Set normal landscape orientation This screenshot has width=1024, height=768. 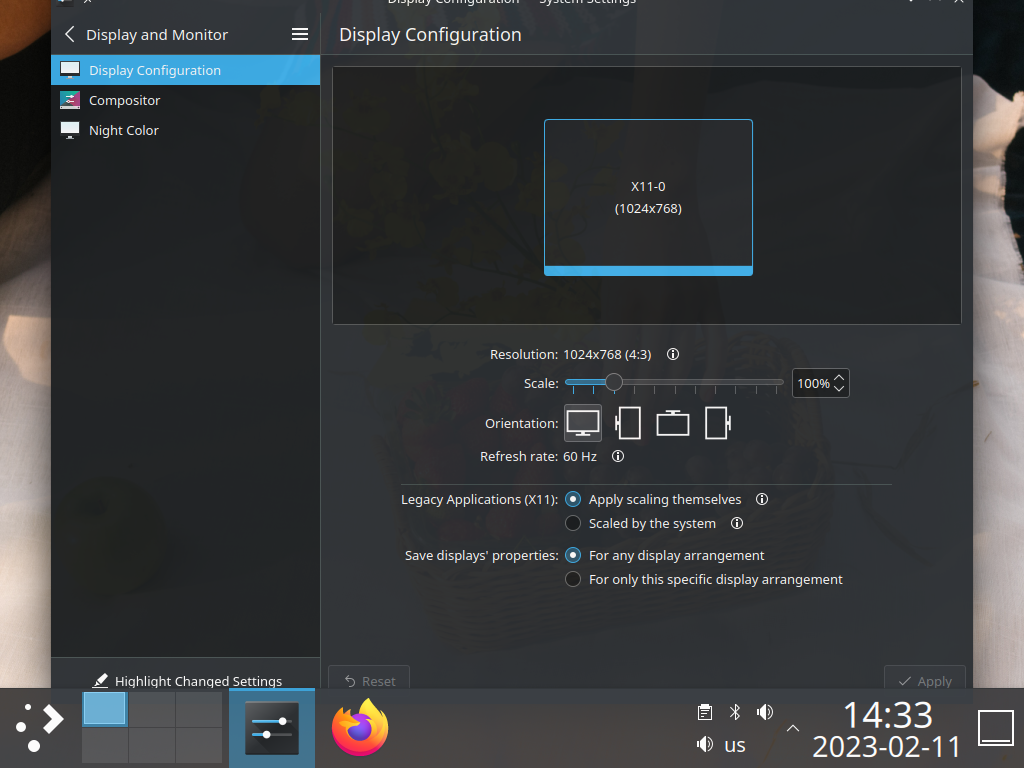click(x=583, y=423)
